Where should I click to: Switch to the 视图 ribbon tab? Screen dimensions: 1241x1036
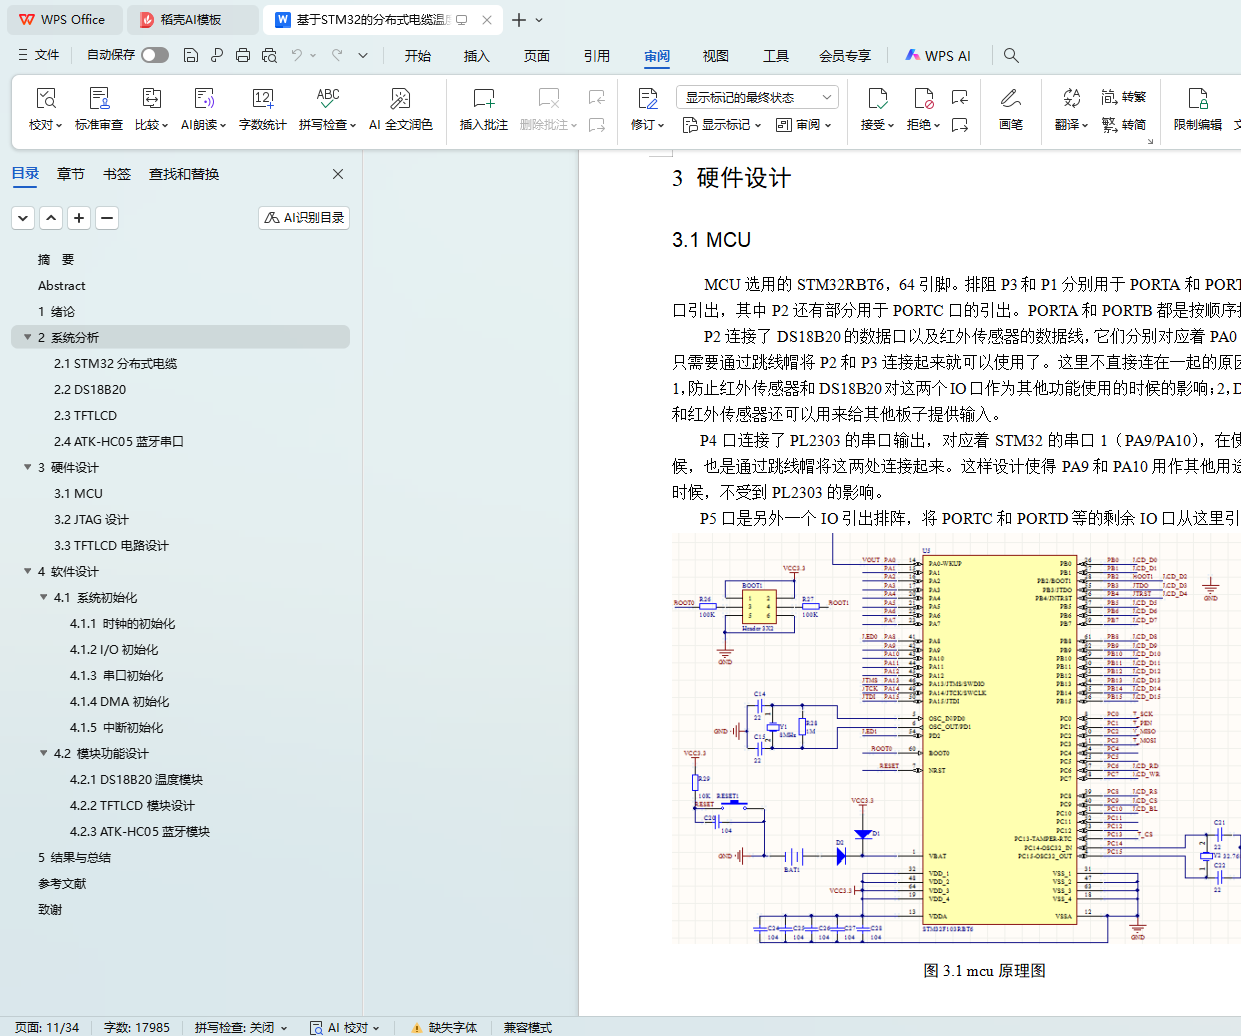pos(715,56)
